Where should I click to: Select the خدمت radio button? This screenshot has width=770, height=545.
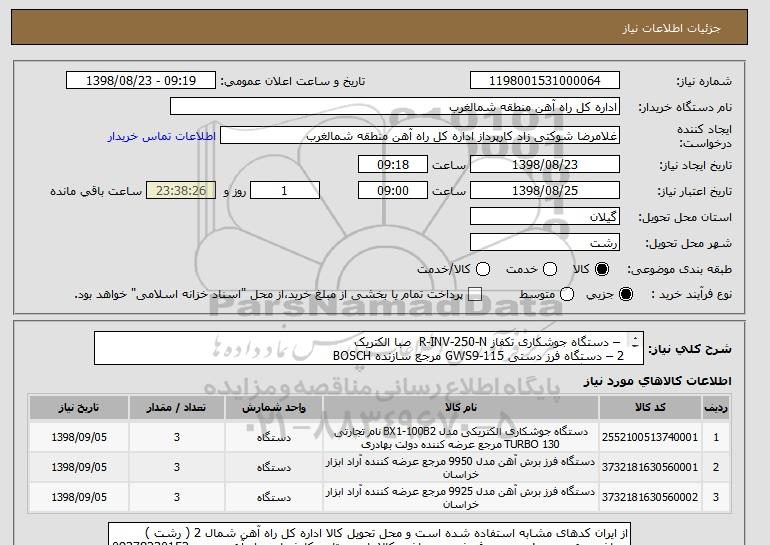(x=550, y=269)
